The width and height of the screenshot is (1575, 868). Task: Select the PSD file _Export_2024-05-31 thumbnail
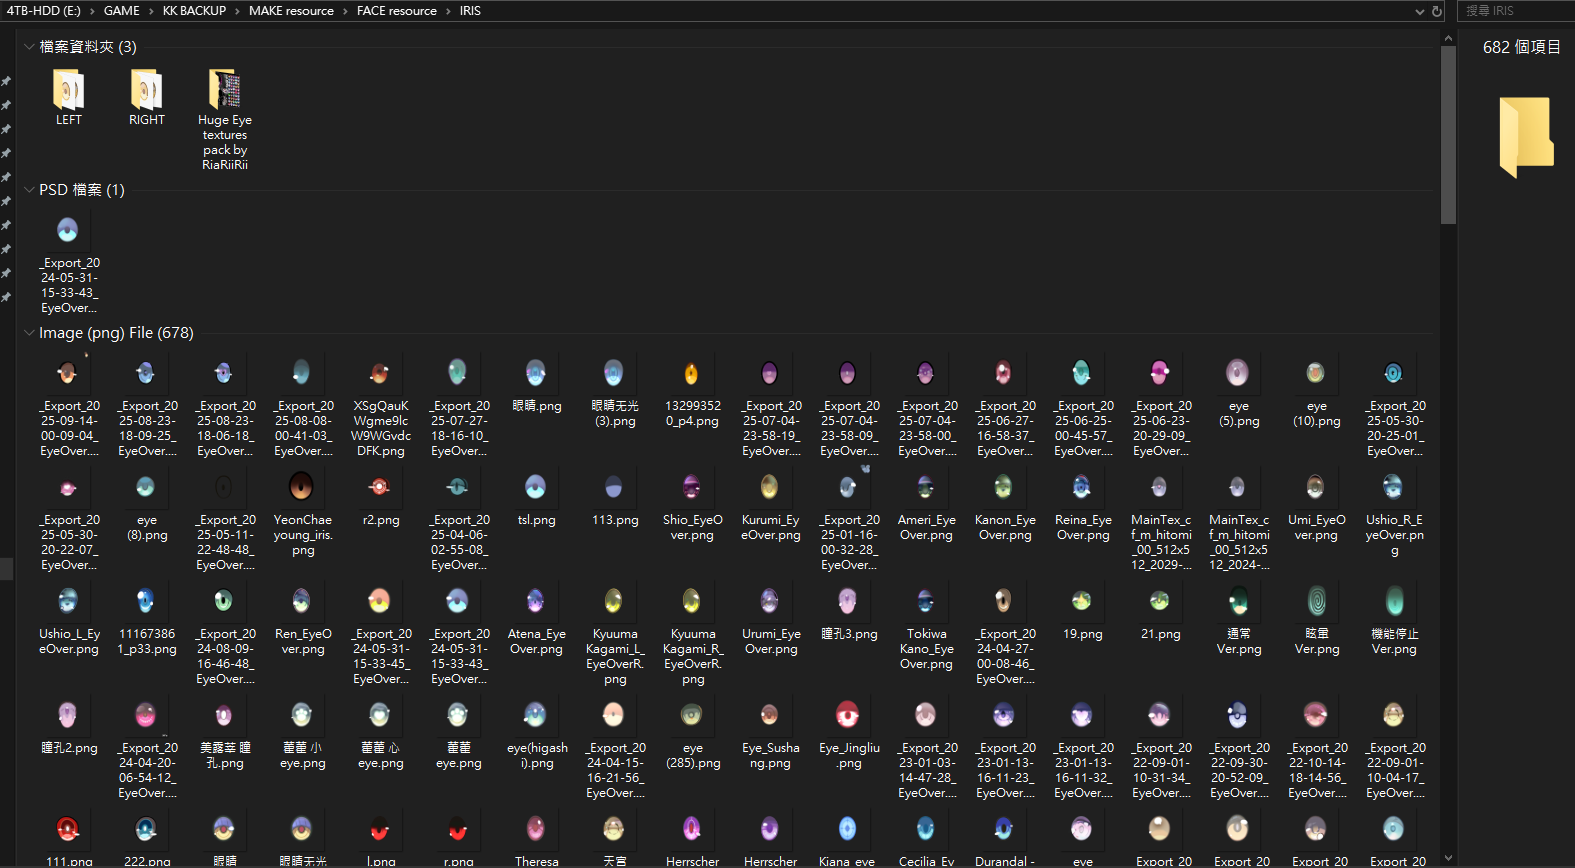(x=68, y=232)
